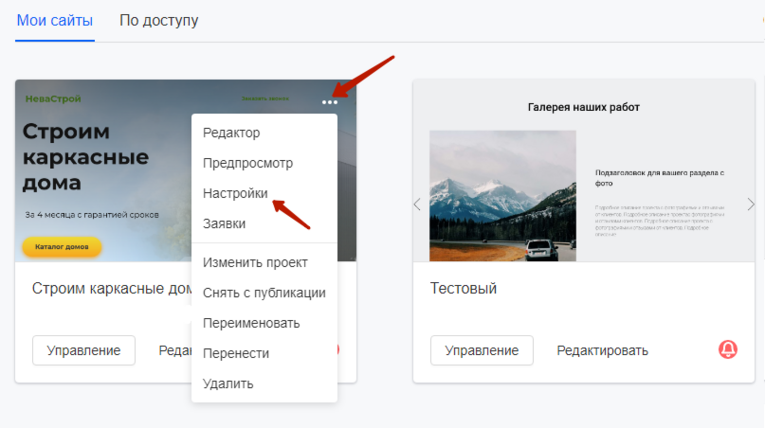
Task: Switch to the Мои сайты tab
Action: 55,20
